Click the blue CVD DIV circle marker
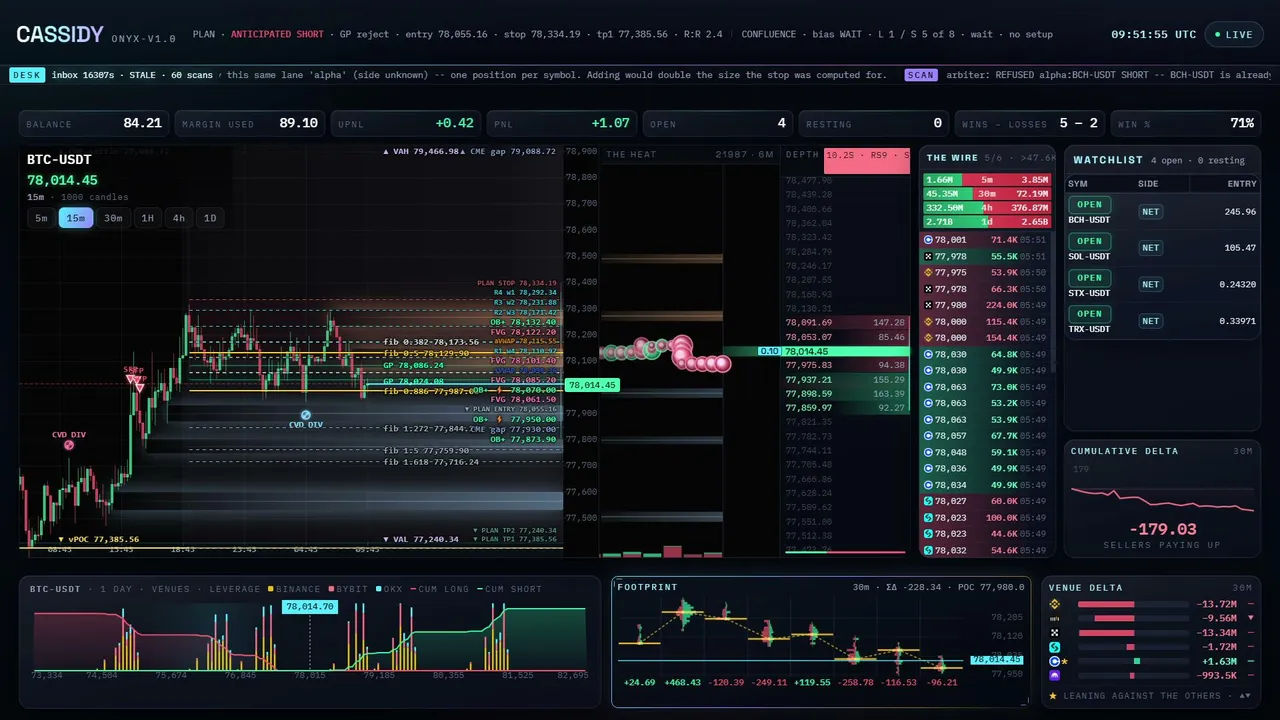 306,414
